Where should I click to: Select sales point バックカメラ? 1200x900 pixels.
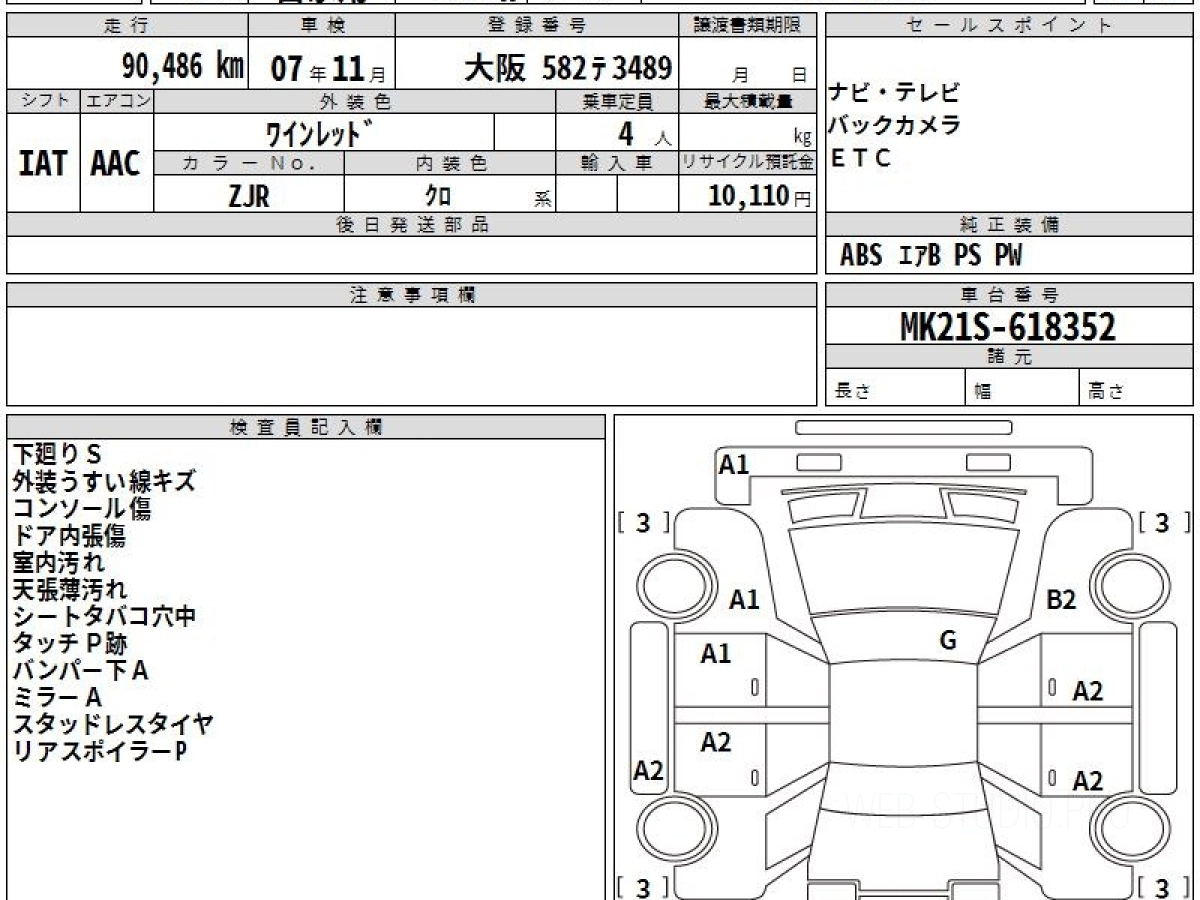point(894,125)
